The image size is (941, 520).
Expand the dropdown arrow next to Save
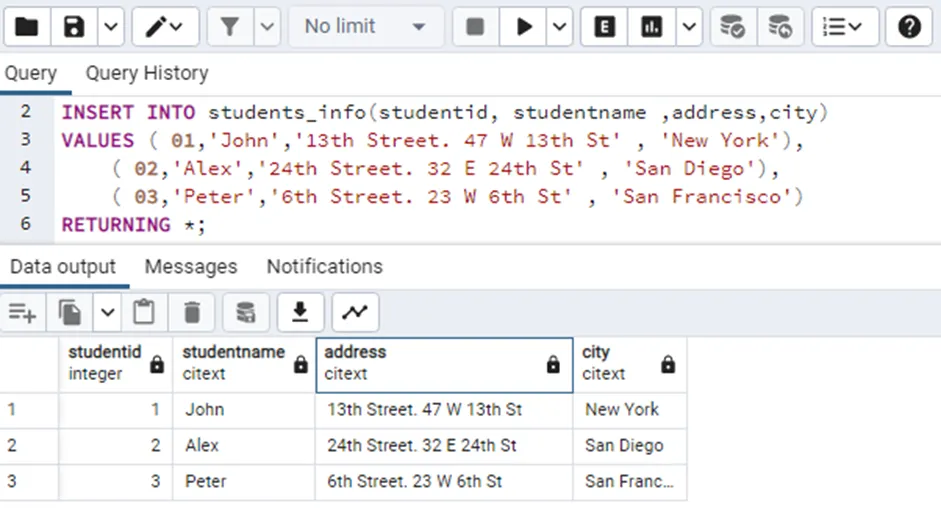coord(108,27)
